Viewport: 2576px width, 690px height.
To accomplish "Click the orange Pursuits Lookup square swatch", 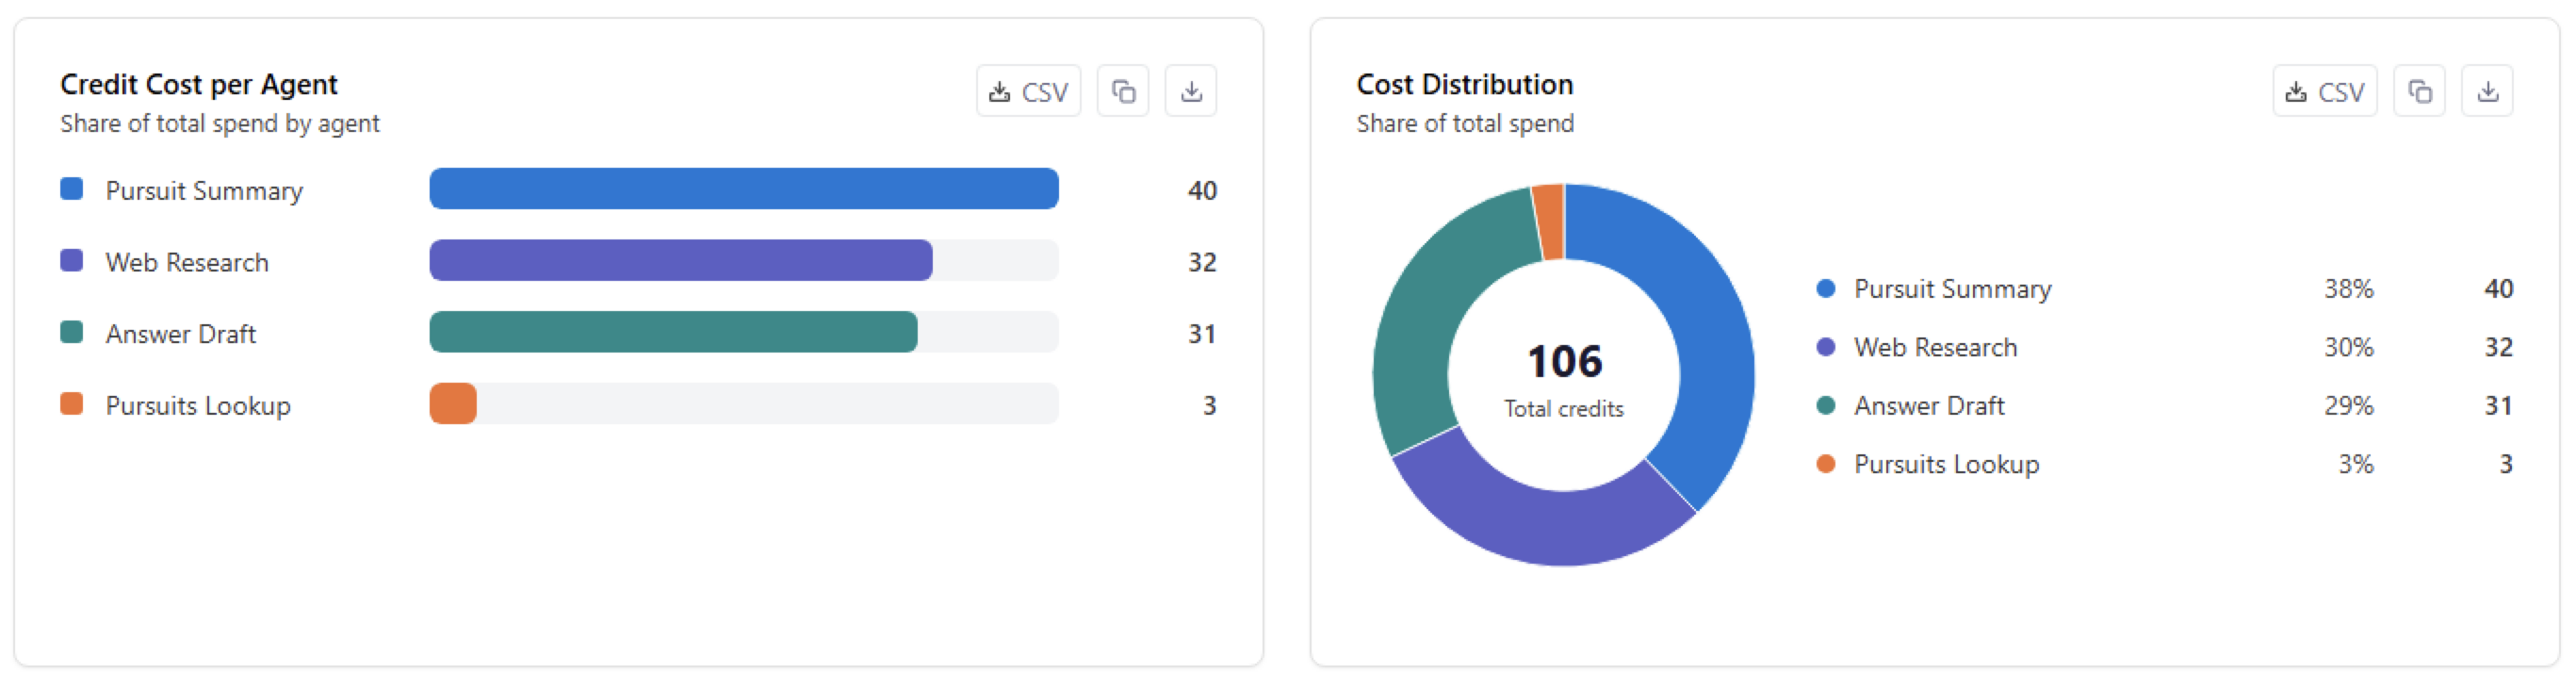I will tap(71, 404).
